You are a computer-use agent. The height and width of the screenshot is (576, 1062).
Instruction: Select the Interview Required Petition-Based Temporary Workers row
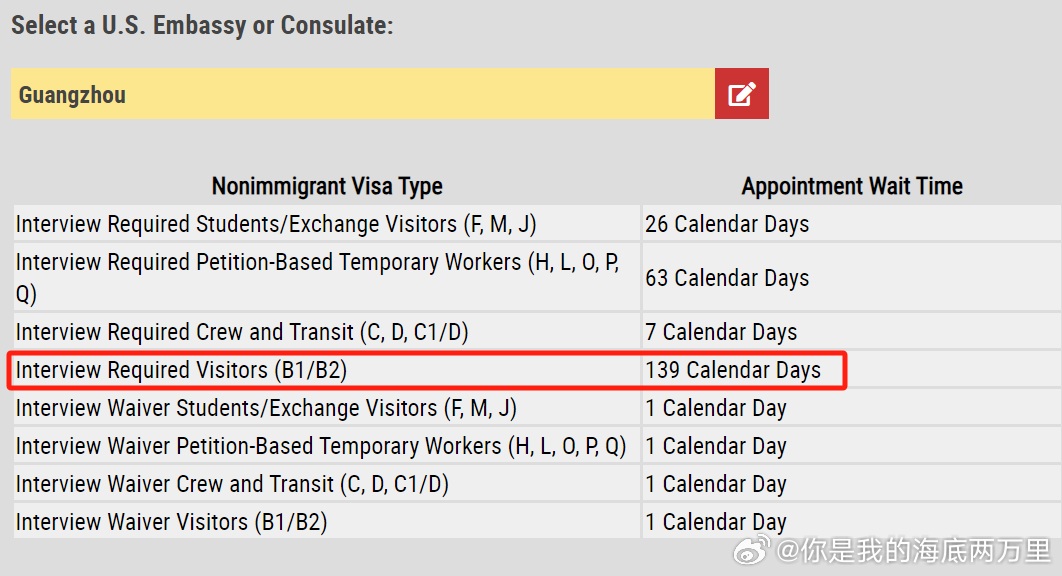(537, 278)
